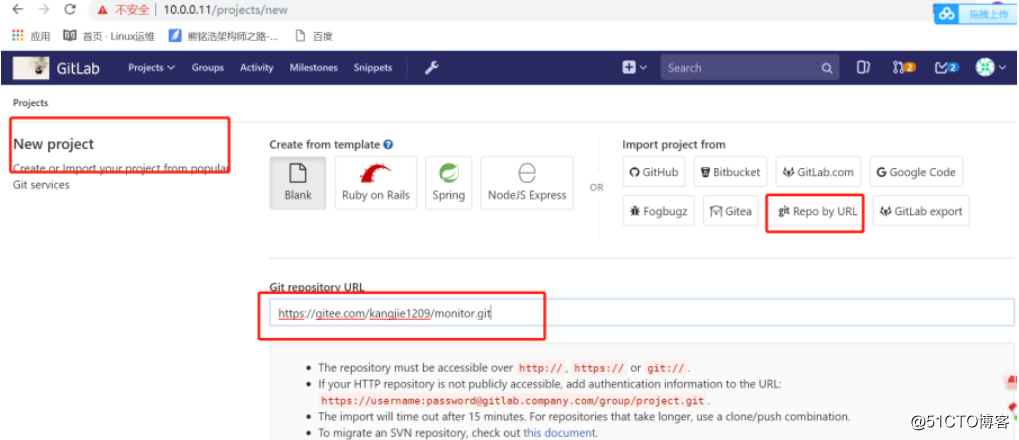Image resolution: width=1019 pixels, height=440 pixels.
Task: Click the 'Import project from' label
Action: tap(674, 145)
